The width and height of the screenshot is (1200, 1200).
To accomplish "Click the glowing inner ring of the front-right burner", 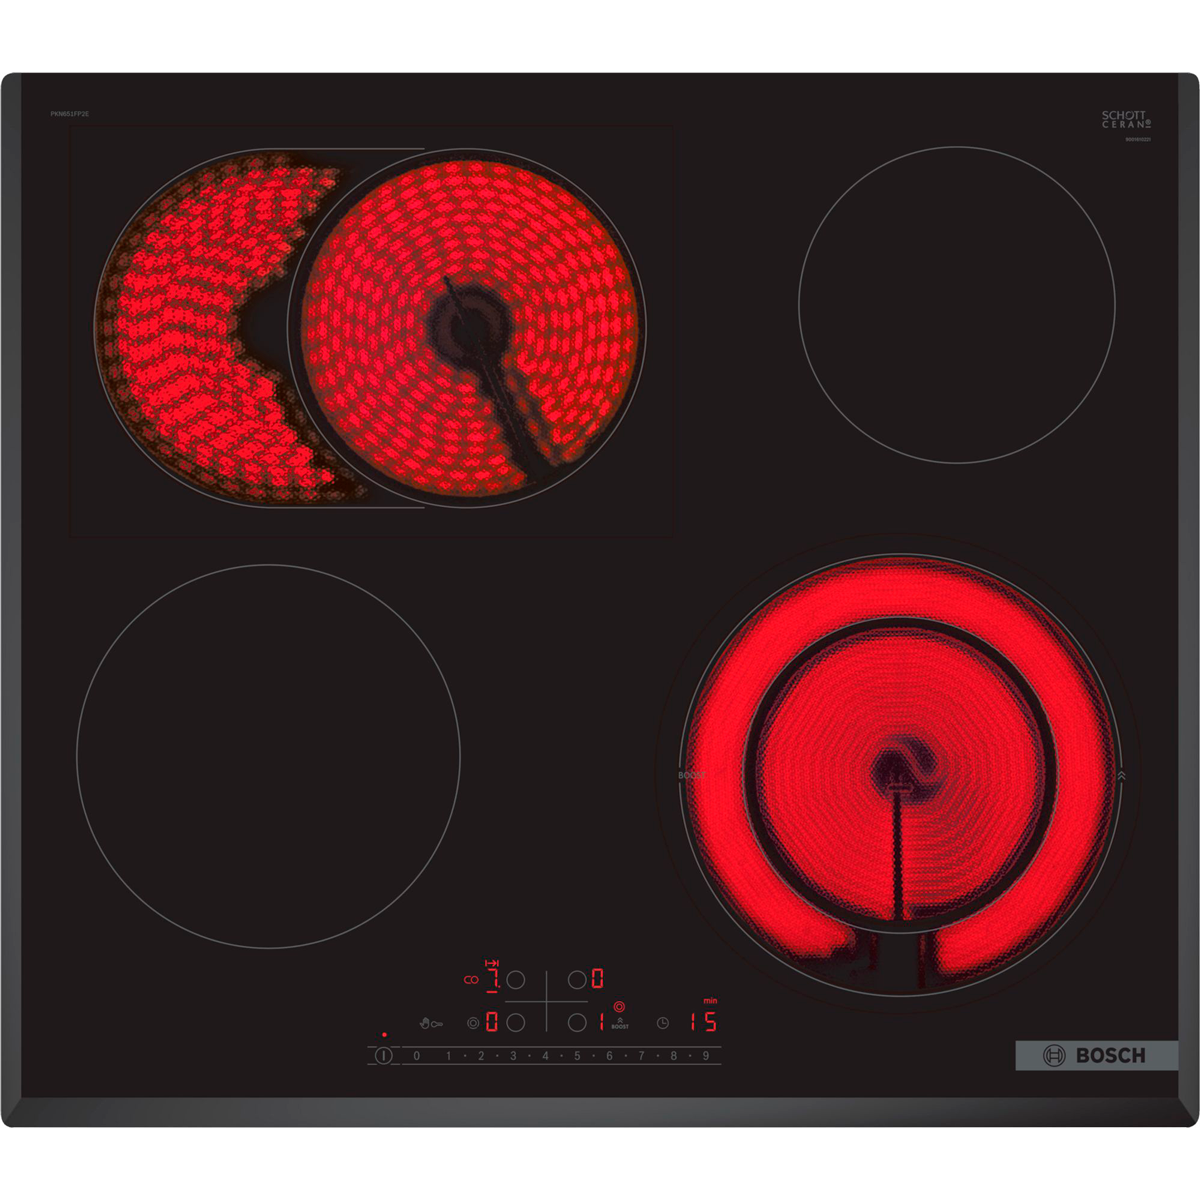I will 900,775.
